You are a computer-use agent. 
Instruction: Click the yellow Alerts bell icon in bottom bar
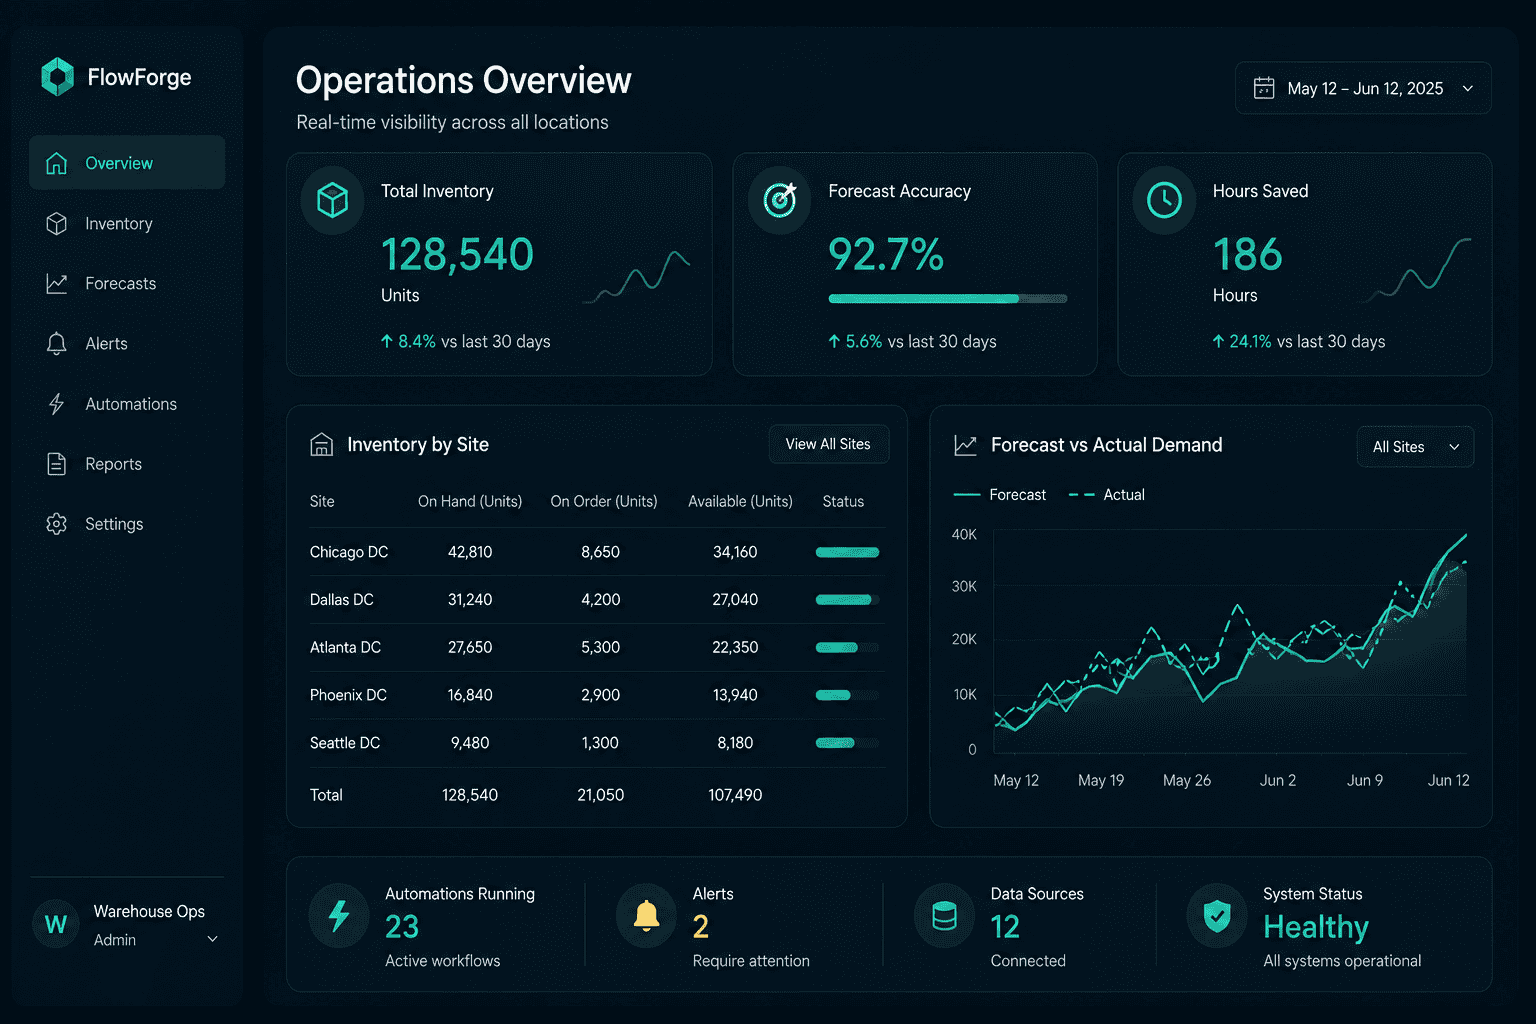click(x=647, y=915)
